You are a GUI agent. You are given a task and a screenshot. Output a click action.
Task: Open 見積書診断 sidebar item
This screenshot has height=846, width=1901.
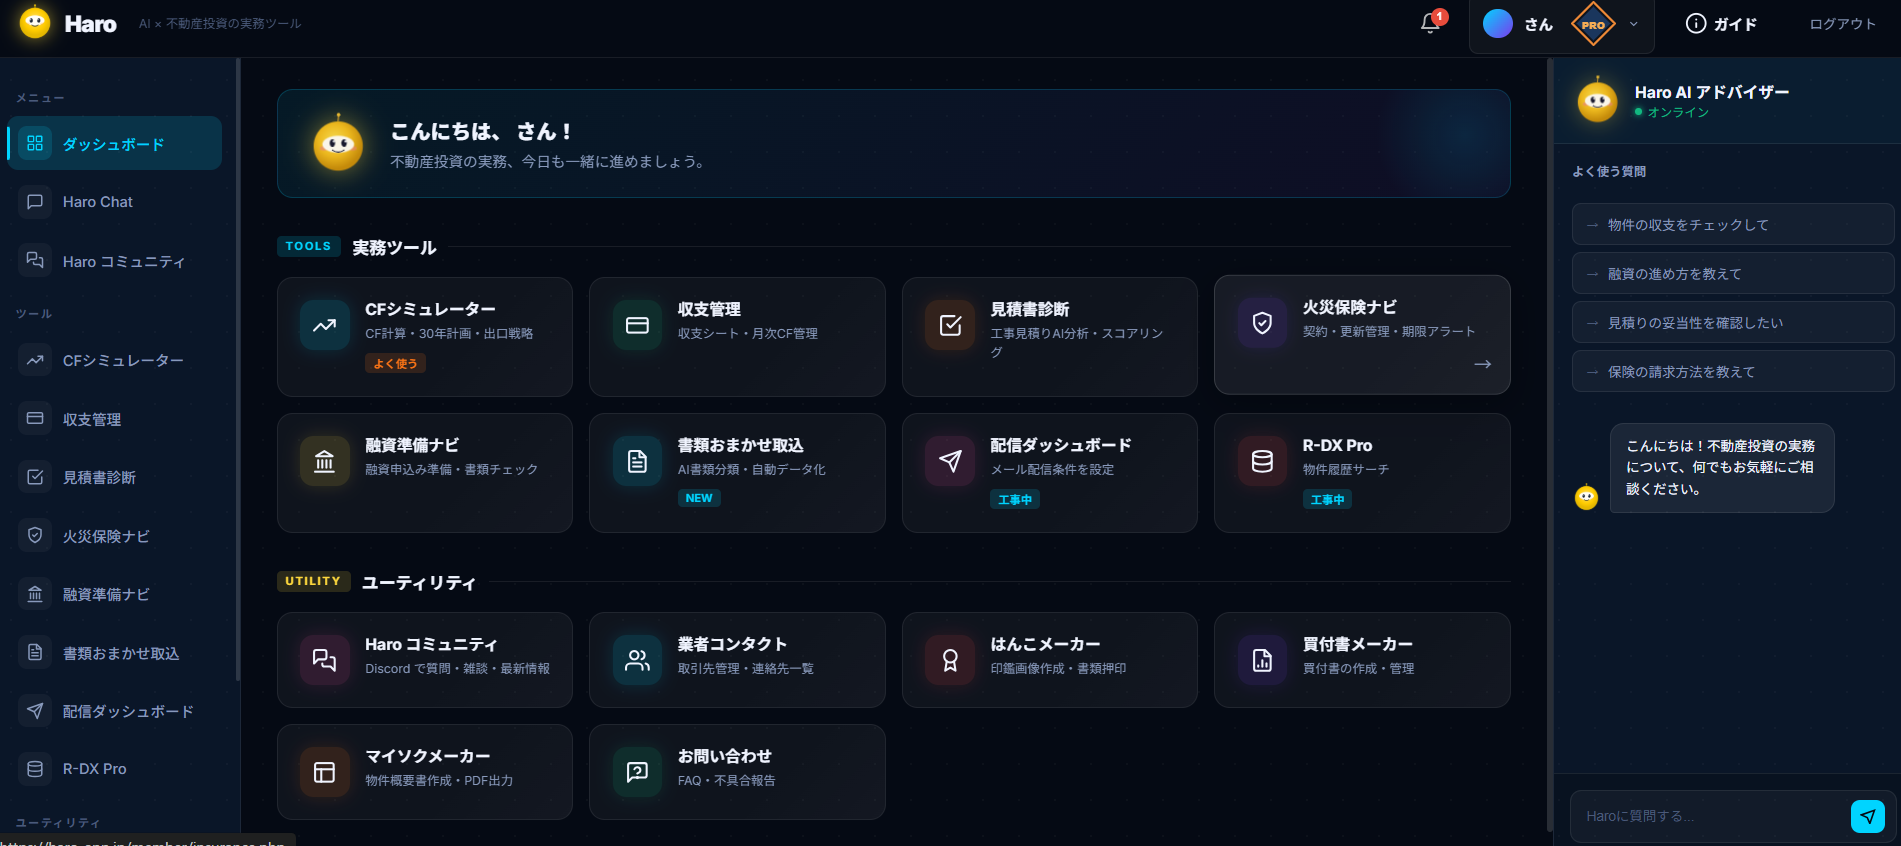pyautogui.click(x=115, y=477)
